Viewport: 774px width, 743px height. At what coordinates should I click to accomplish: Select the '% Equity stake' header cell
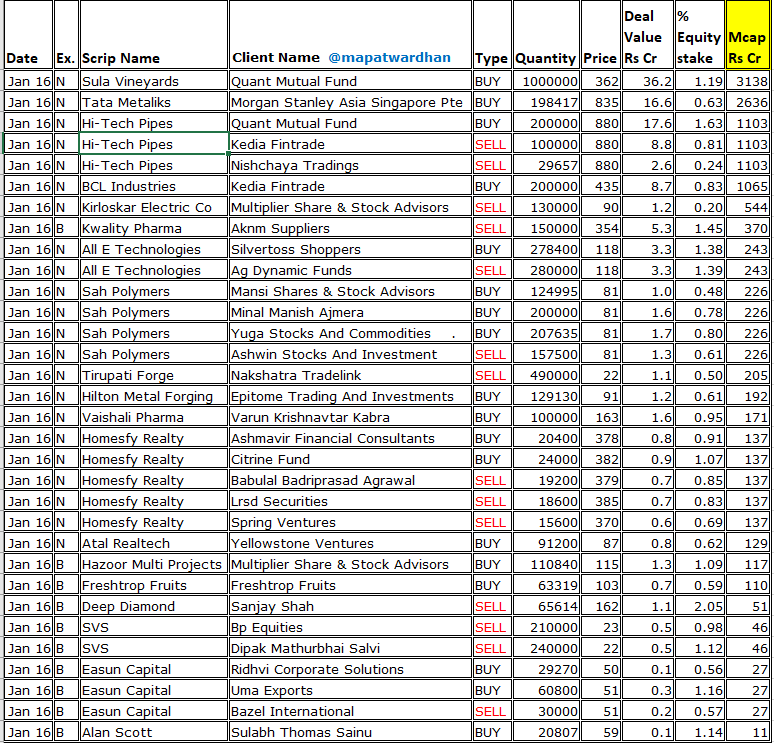(700, 35)
